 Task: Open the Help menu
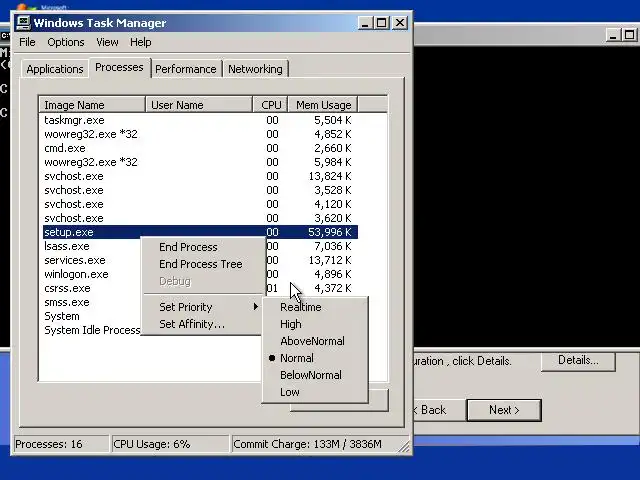[141, 42]
